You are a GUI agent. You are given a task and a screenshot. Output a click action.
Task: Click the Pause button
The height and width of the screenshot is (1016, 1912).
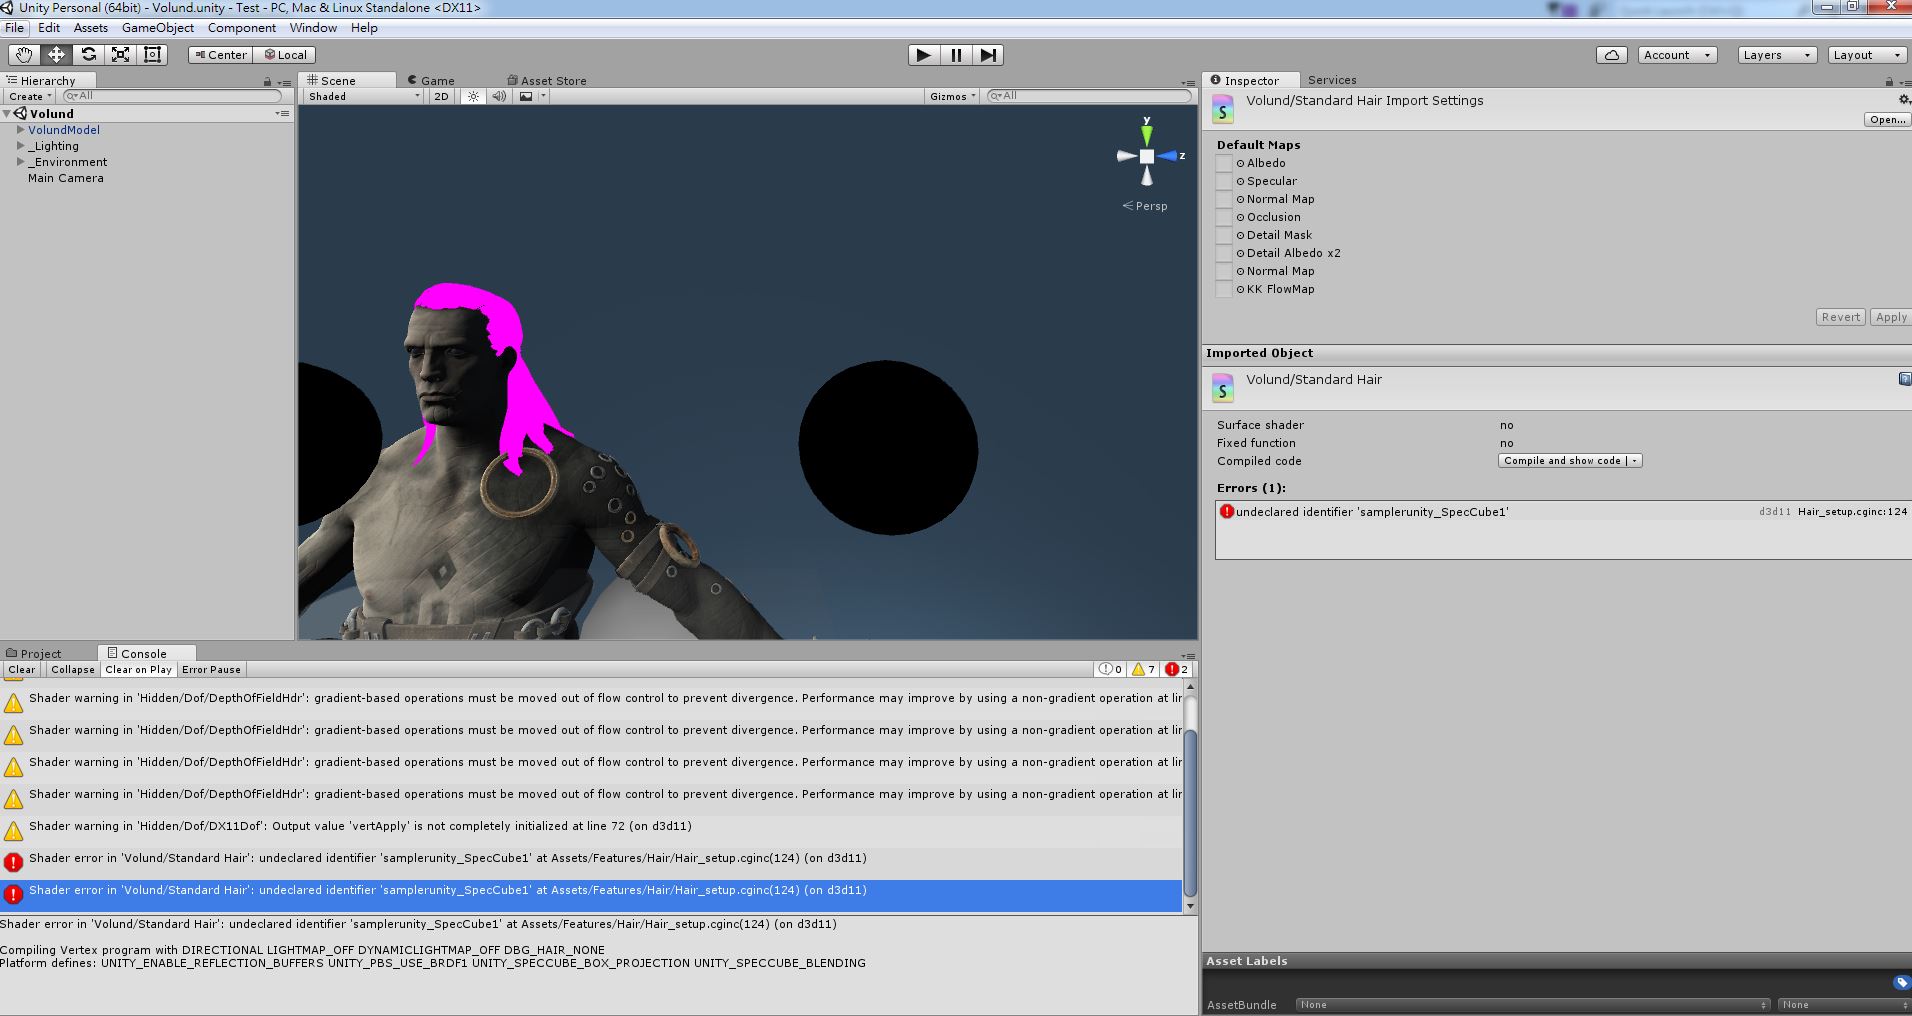click(x=956, y=55)
